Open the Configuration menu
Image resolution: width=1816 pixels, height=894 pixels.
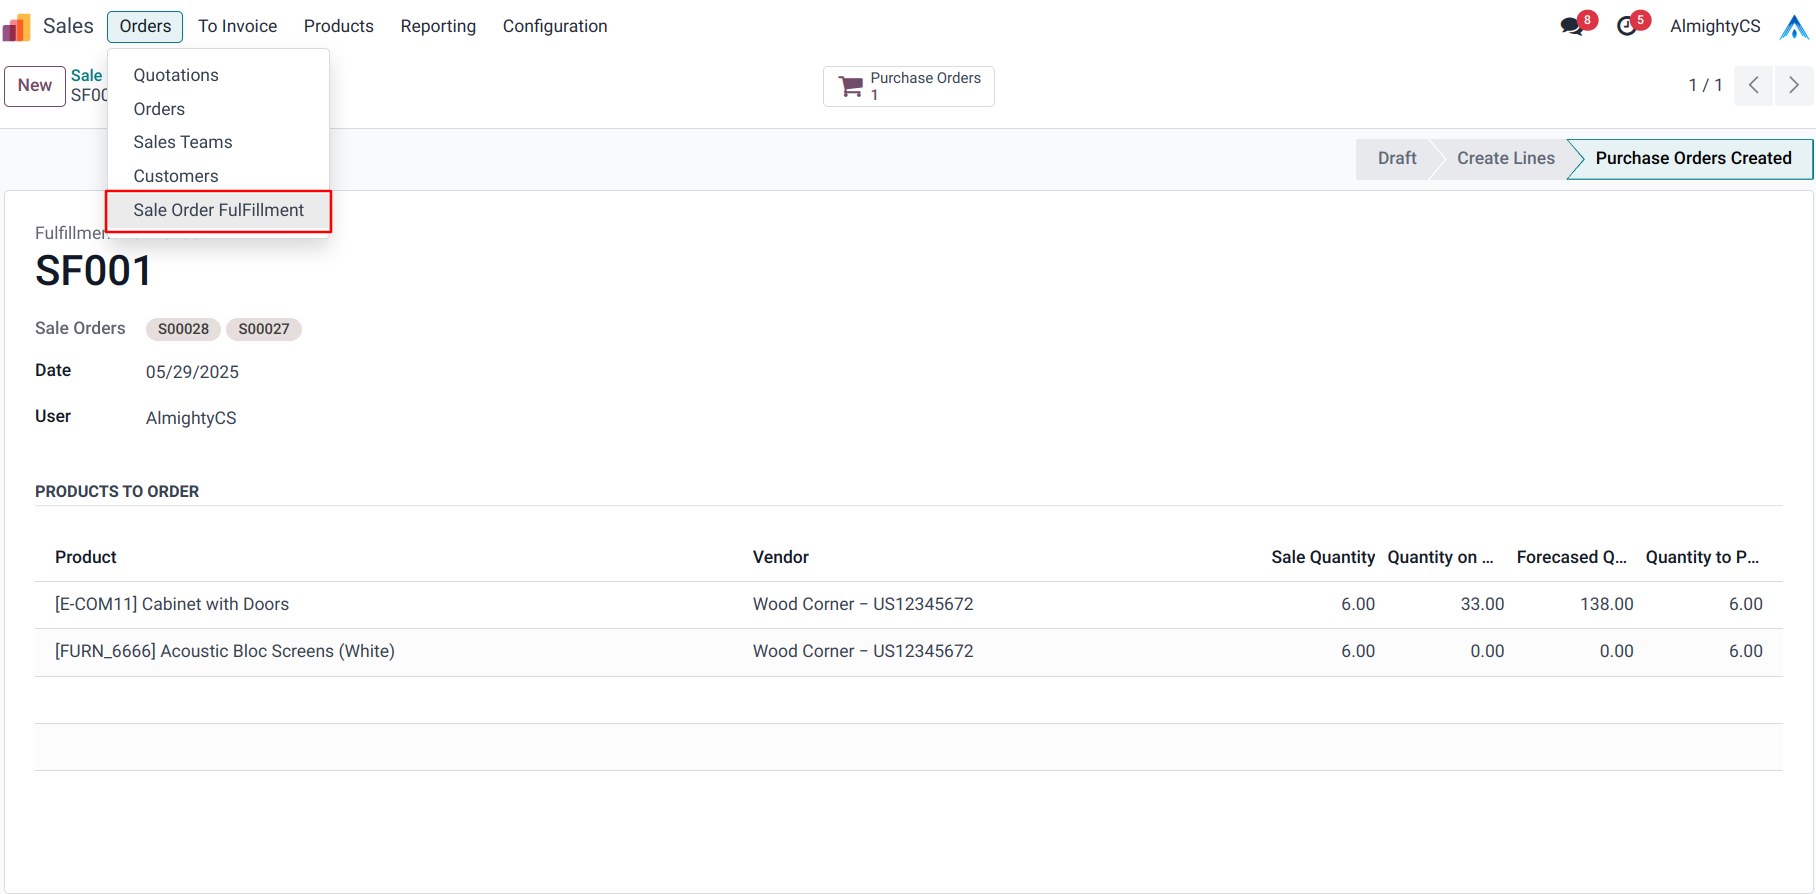[x=555, y=27]
